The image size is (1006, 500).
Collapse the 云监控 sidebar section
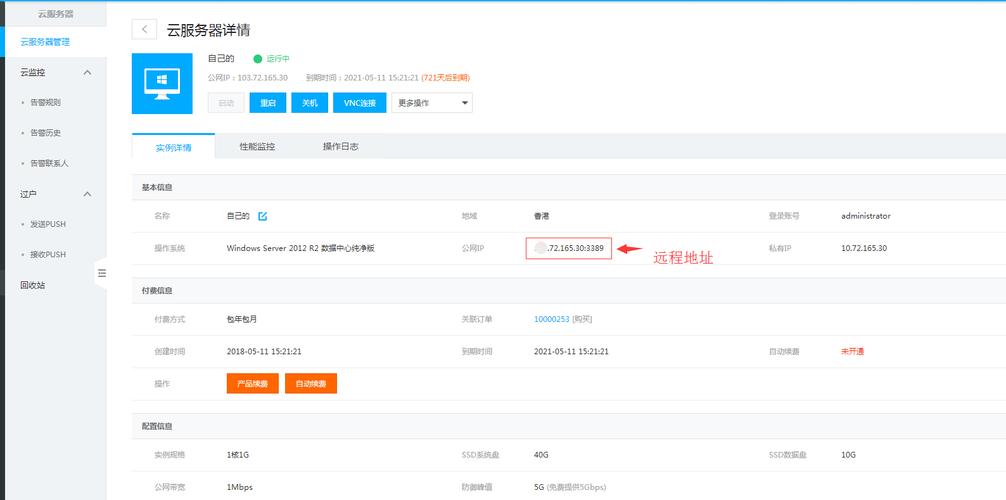[x=87, y=73]
